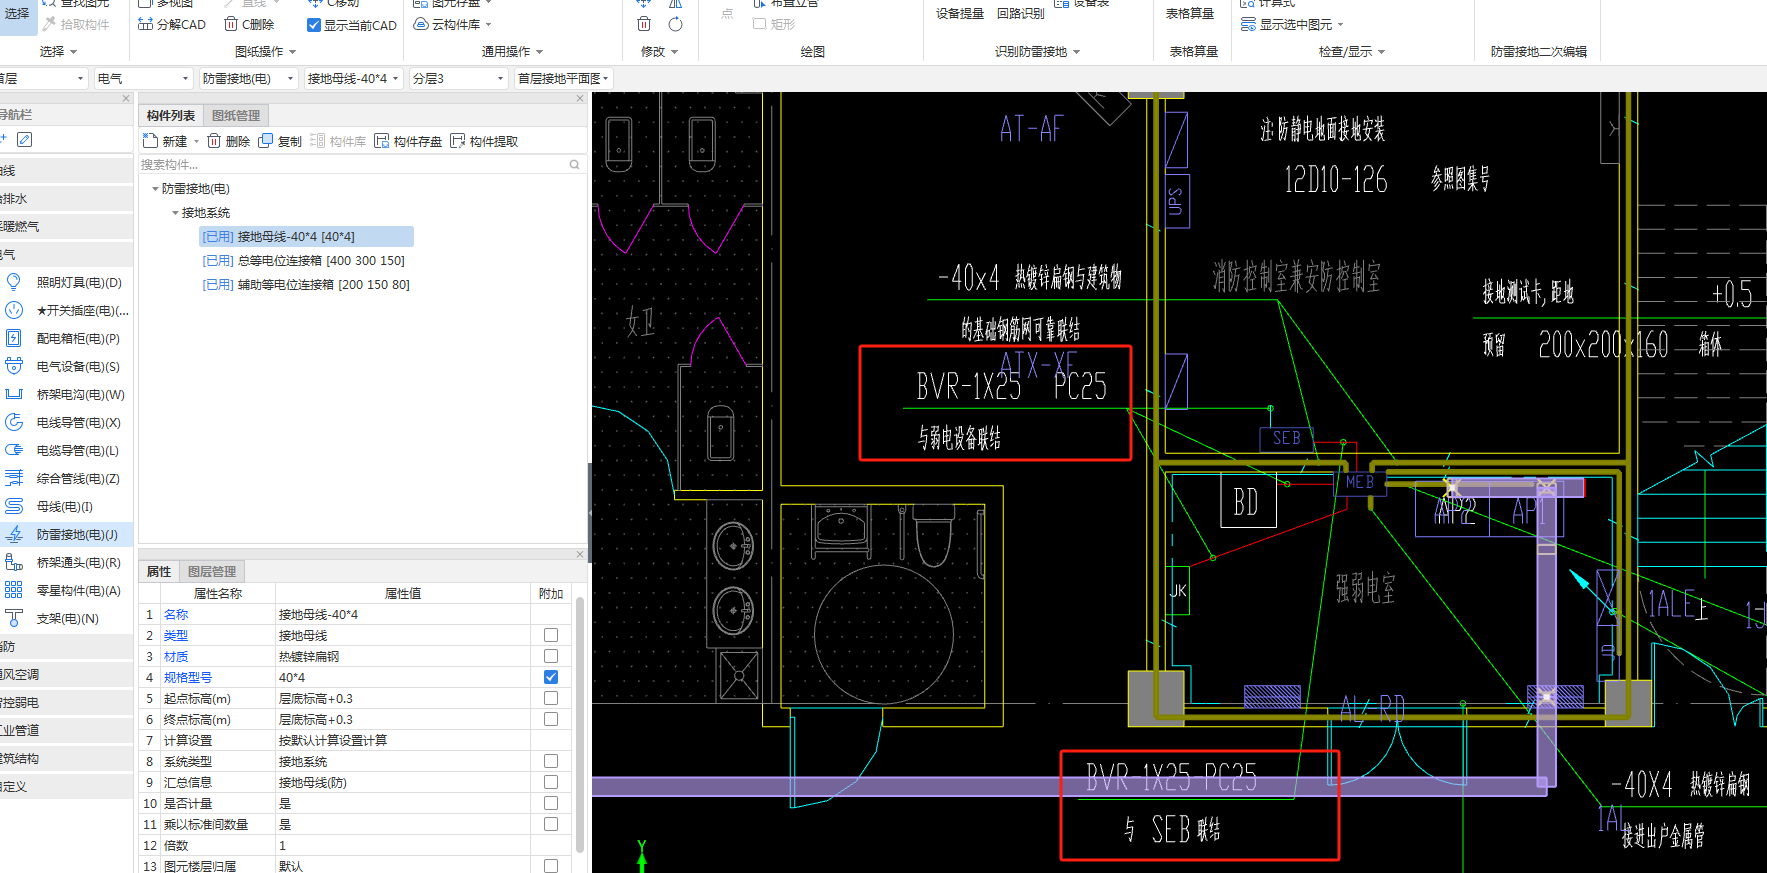Image resolution: width=1767 pixels, height=873 pixels.
Task: Toggle 附加 checkbox for 类型 row
Action: click(x=551, y=635)
